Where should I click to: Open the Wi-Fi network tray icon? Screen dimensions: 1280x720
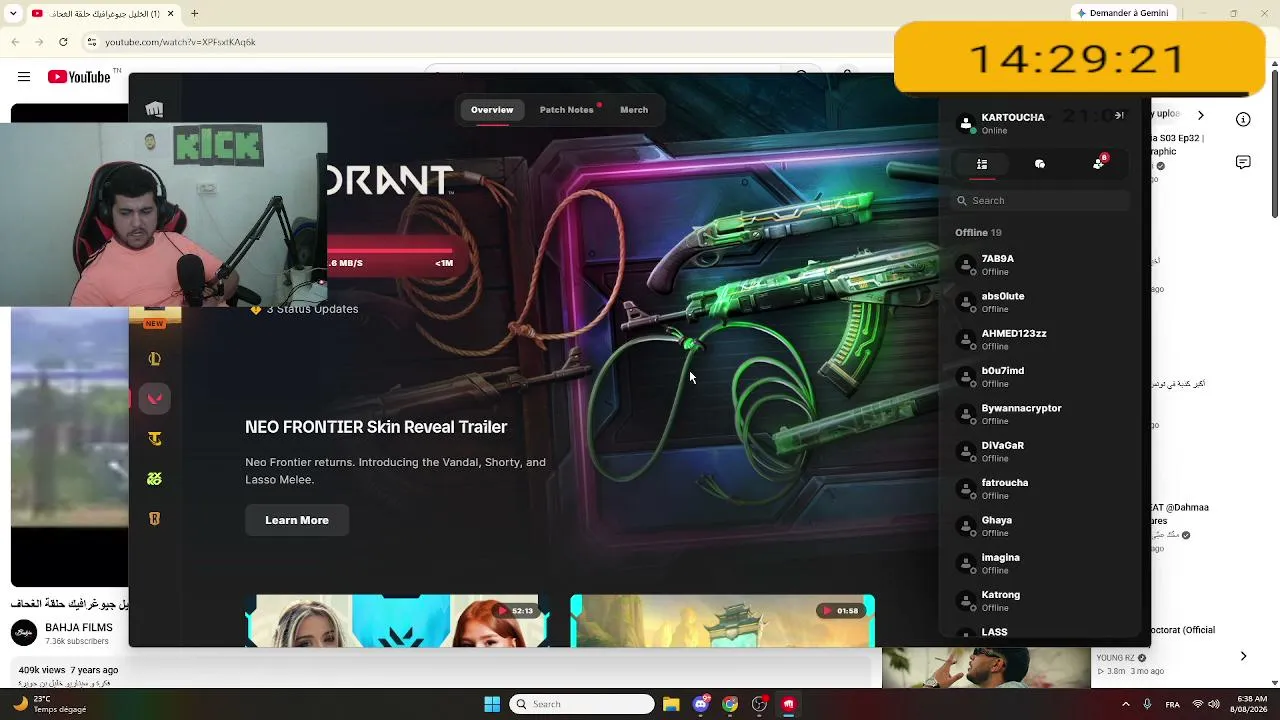[1198, 704]
